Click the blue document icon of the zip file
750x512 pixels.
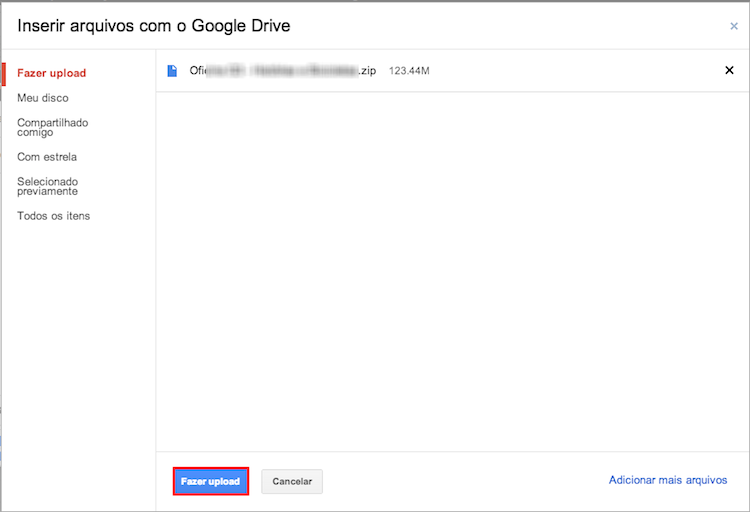172,71
